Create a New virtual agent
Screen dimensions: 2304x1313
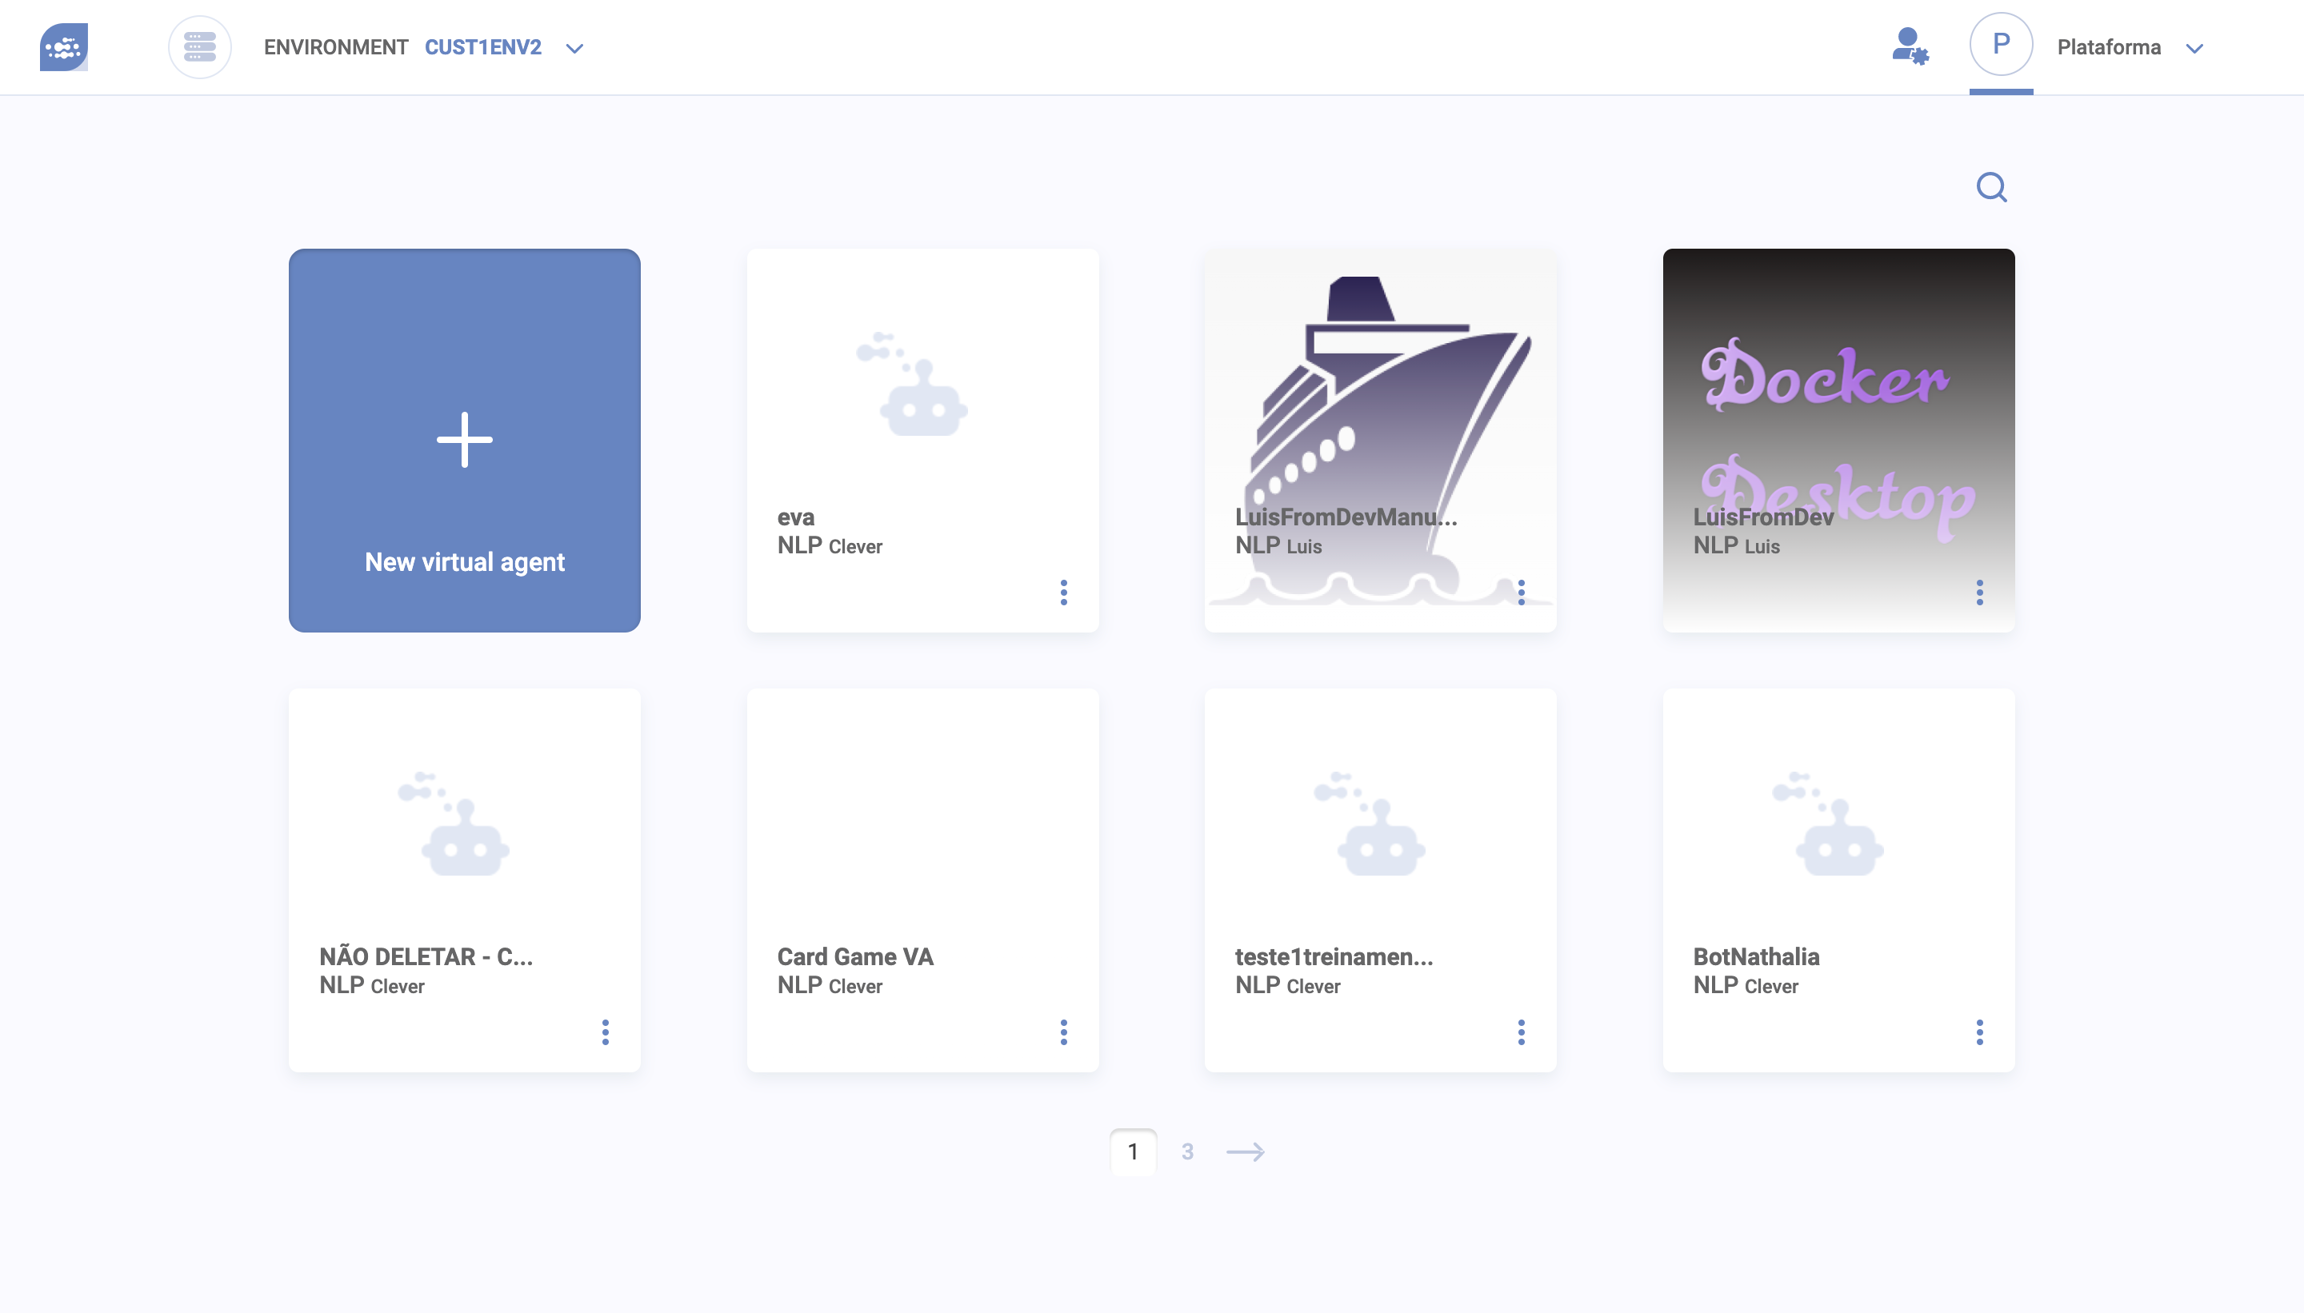coord(464,440)
